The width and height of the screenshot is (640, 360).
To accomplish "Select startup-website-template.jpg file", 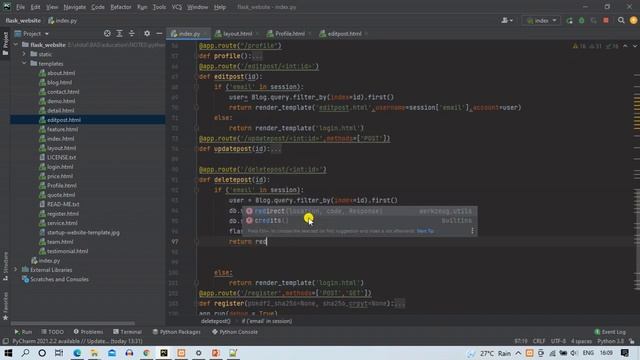I will [x=83, y=233].
